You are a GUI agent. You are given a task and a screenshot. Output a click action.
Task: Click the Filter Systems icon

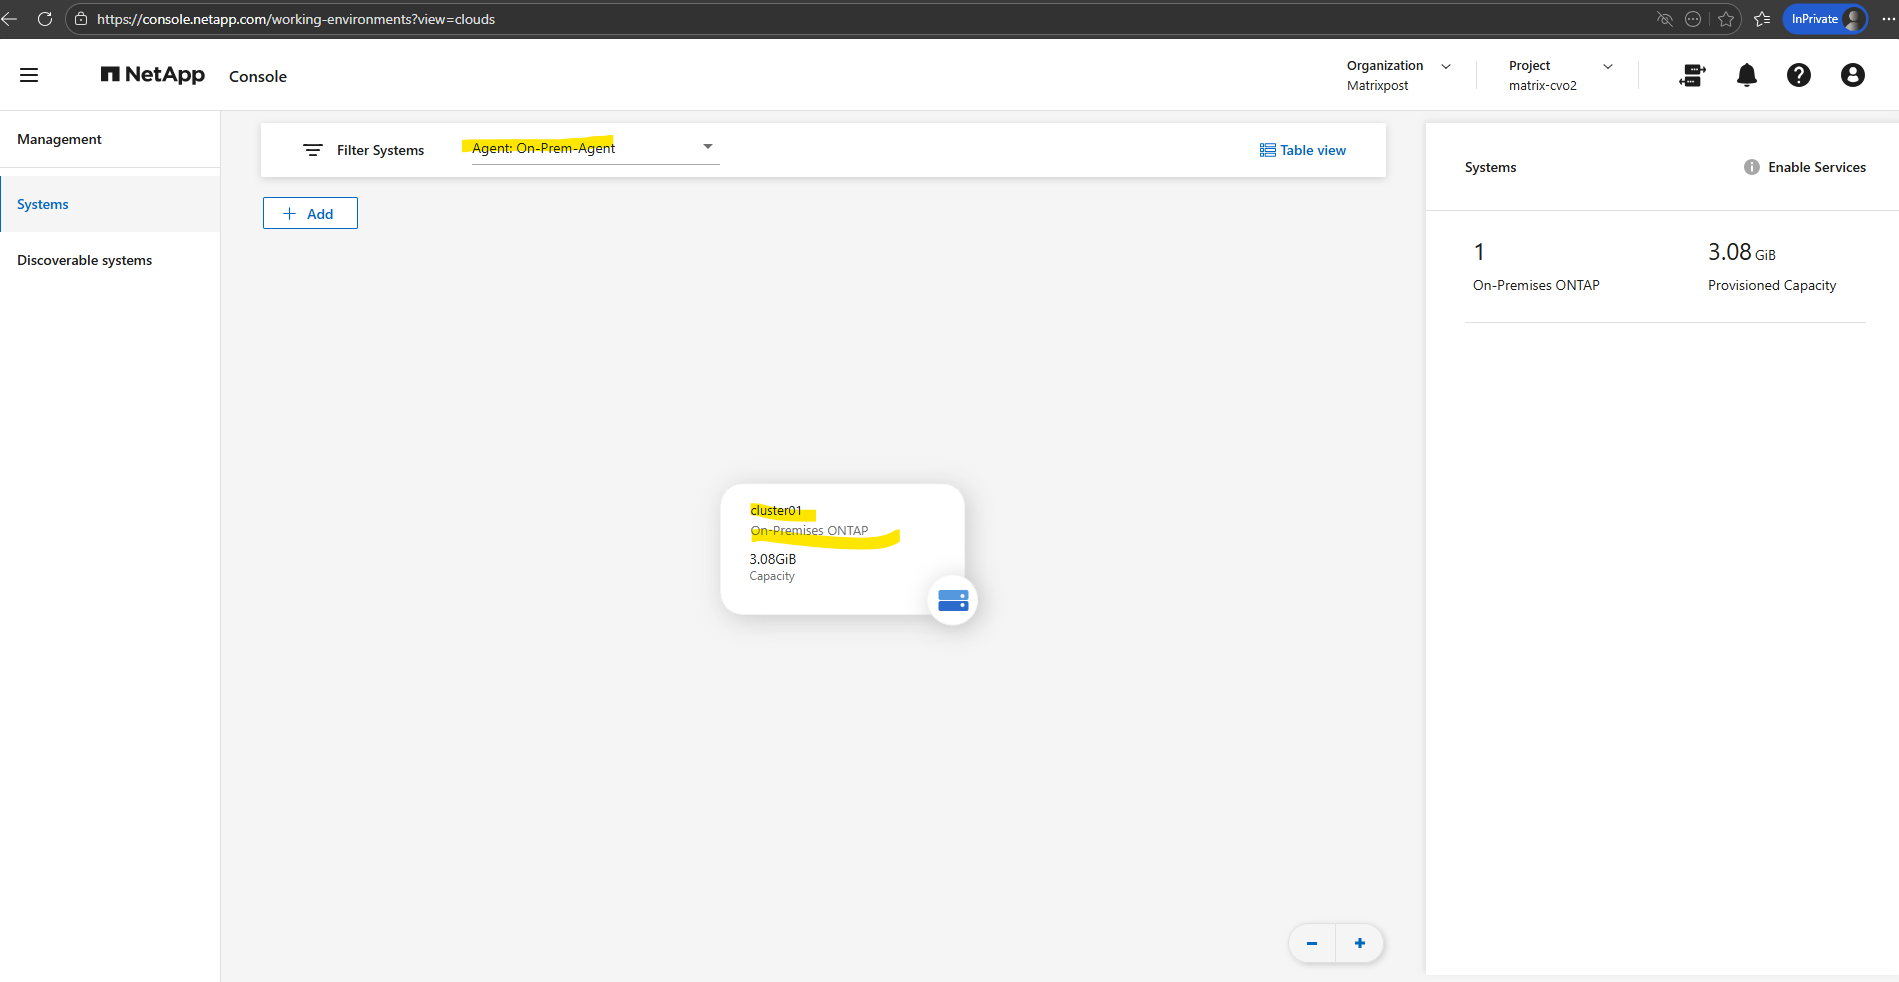pyautogui.click(x=313, y=150)
